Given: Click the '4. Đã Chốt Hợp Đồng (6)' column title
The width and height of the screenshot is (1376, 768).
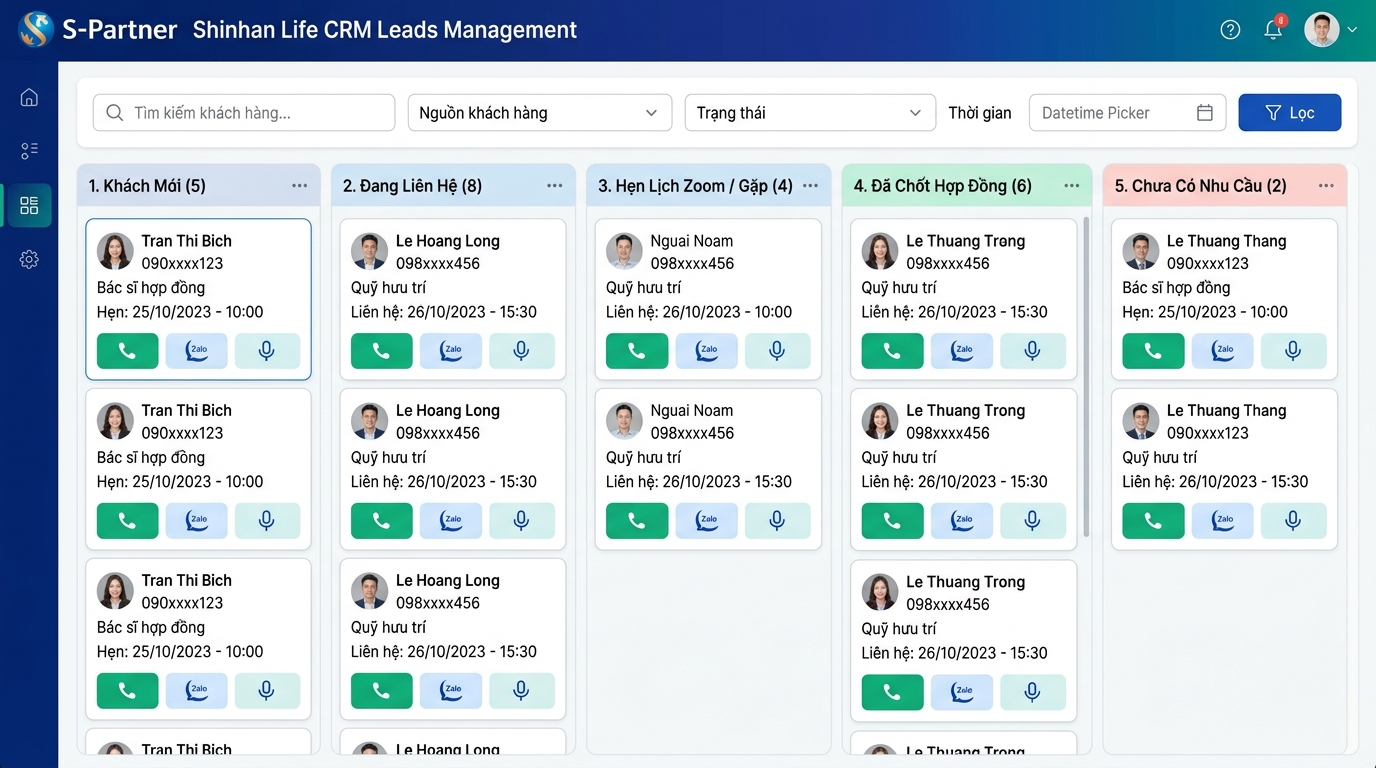Looking at the screenshot, I should click(943, 186).
